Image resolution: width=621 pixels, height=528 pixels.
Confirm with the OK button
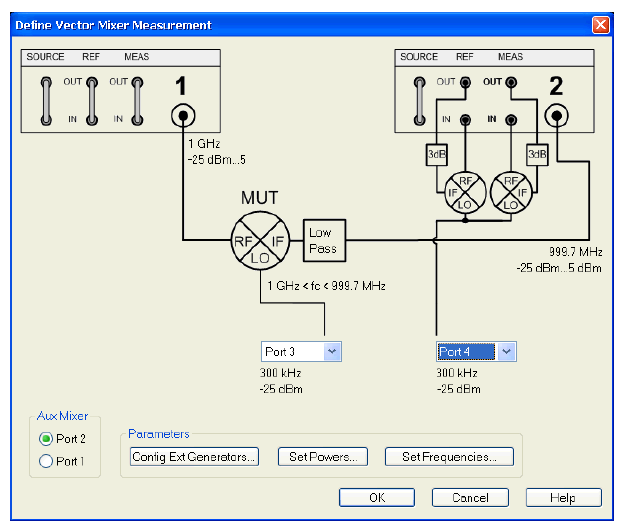(377, 498)
